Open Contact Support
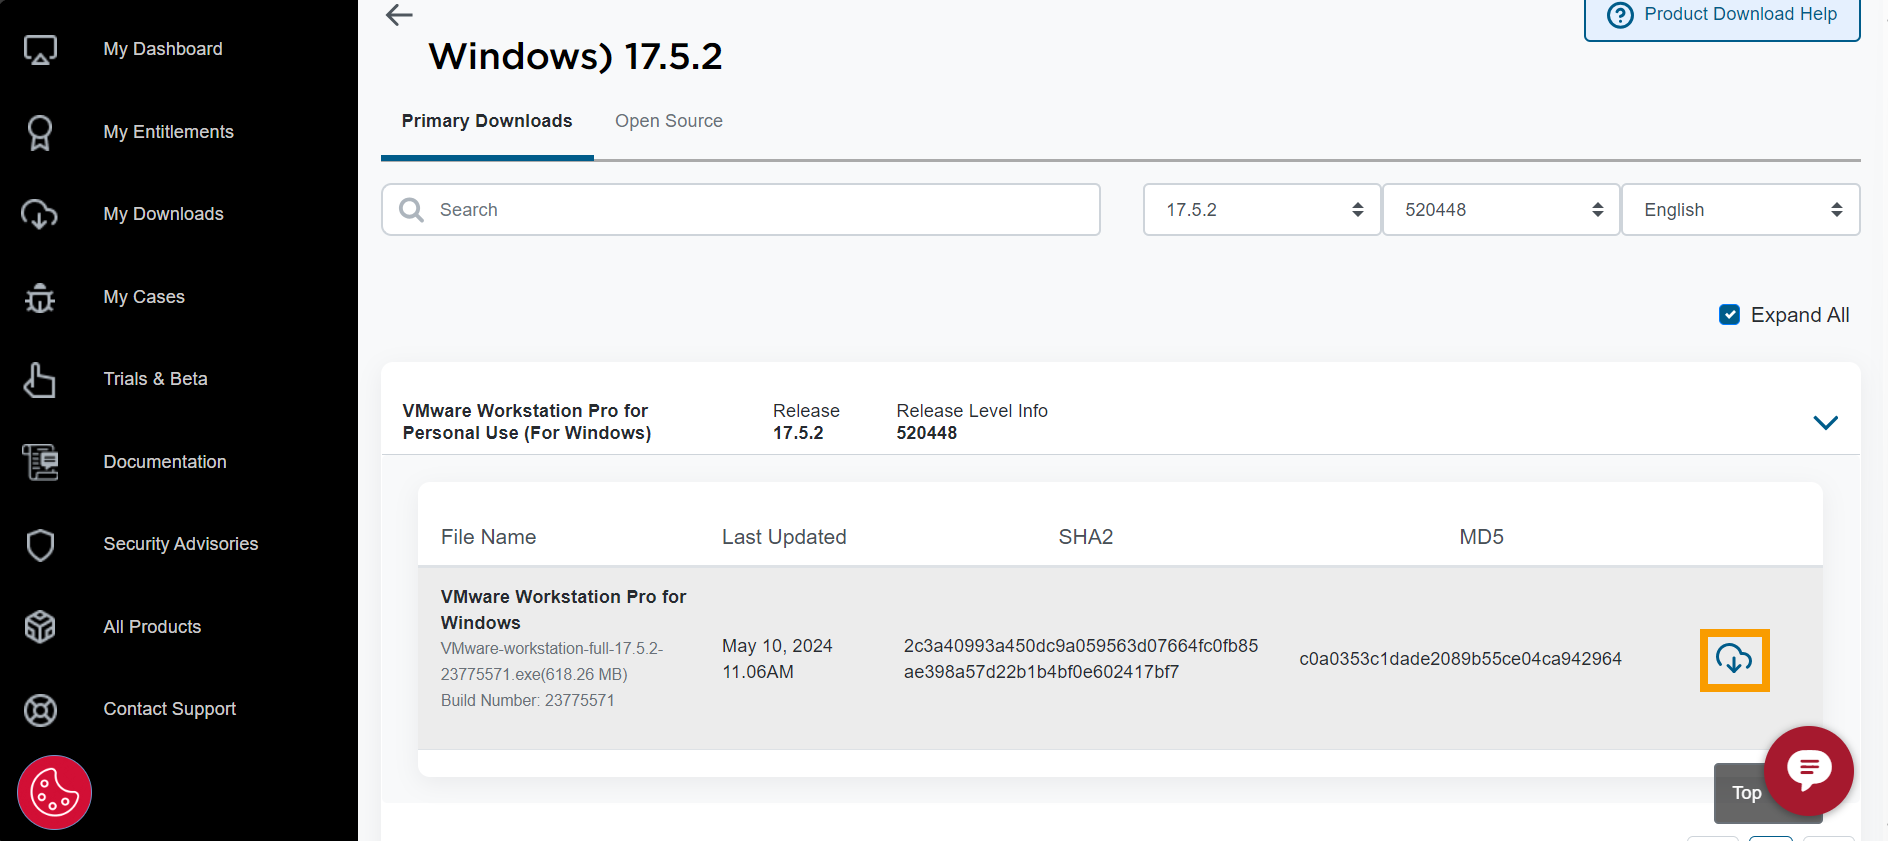Image resolution: width=1888 pixels, height=841 pixels. point(170,709)
